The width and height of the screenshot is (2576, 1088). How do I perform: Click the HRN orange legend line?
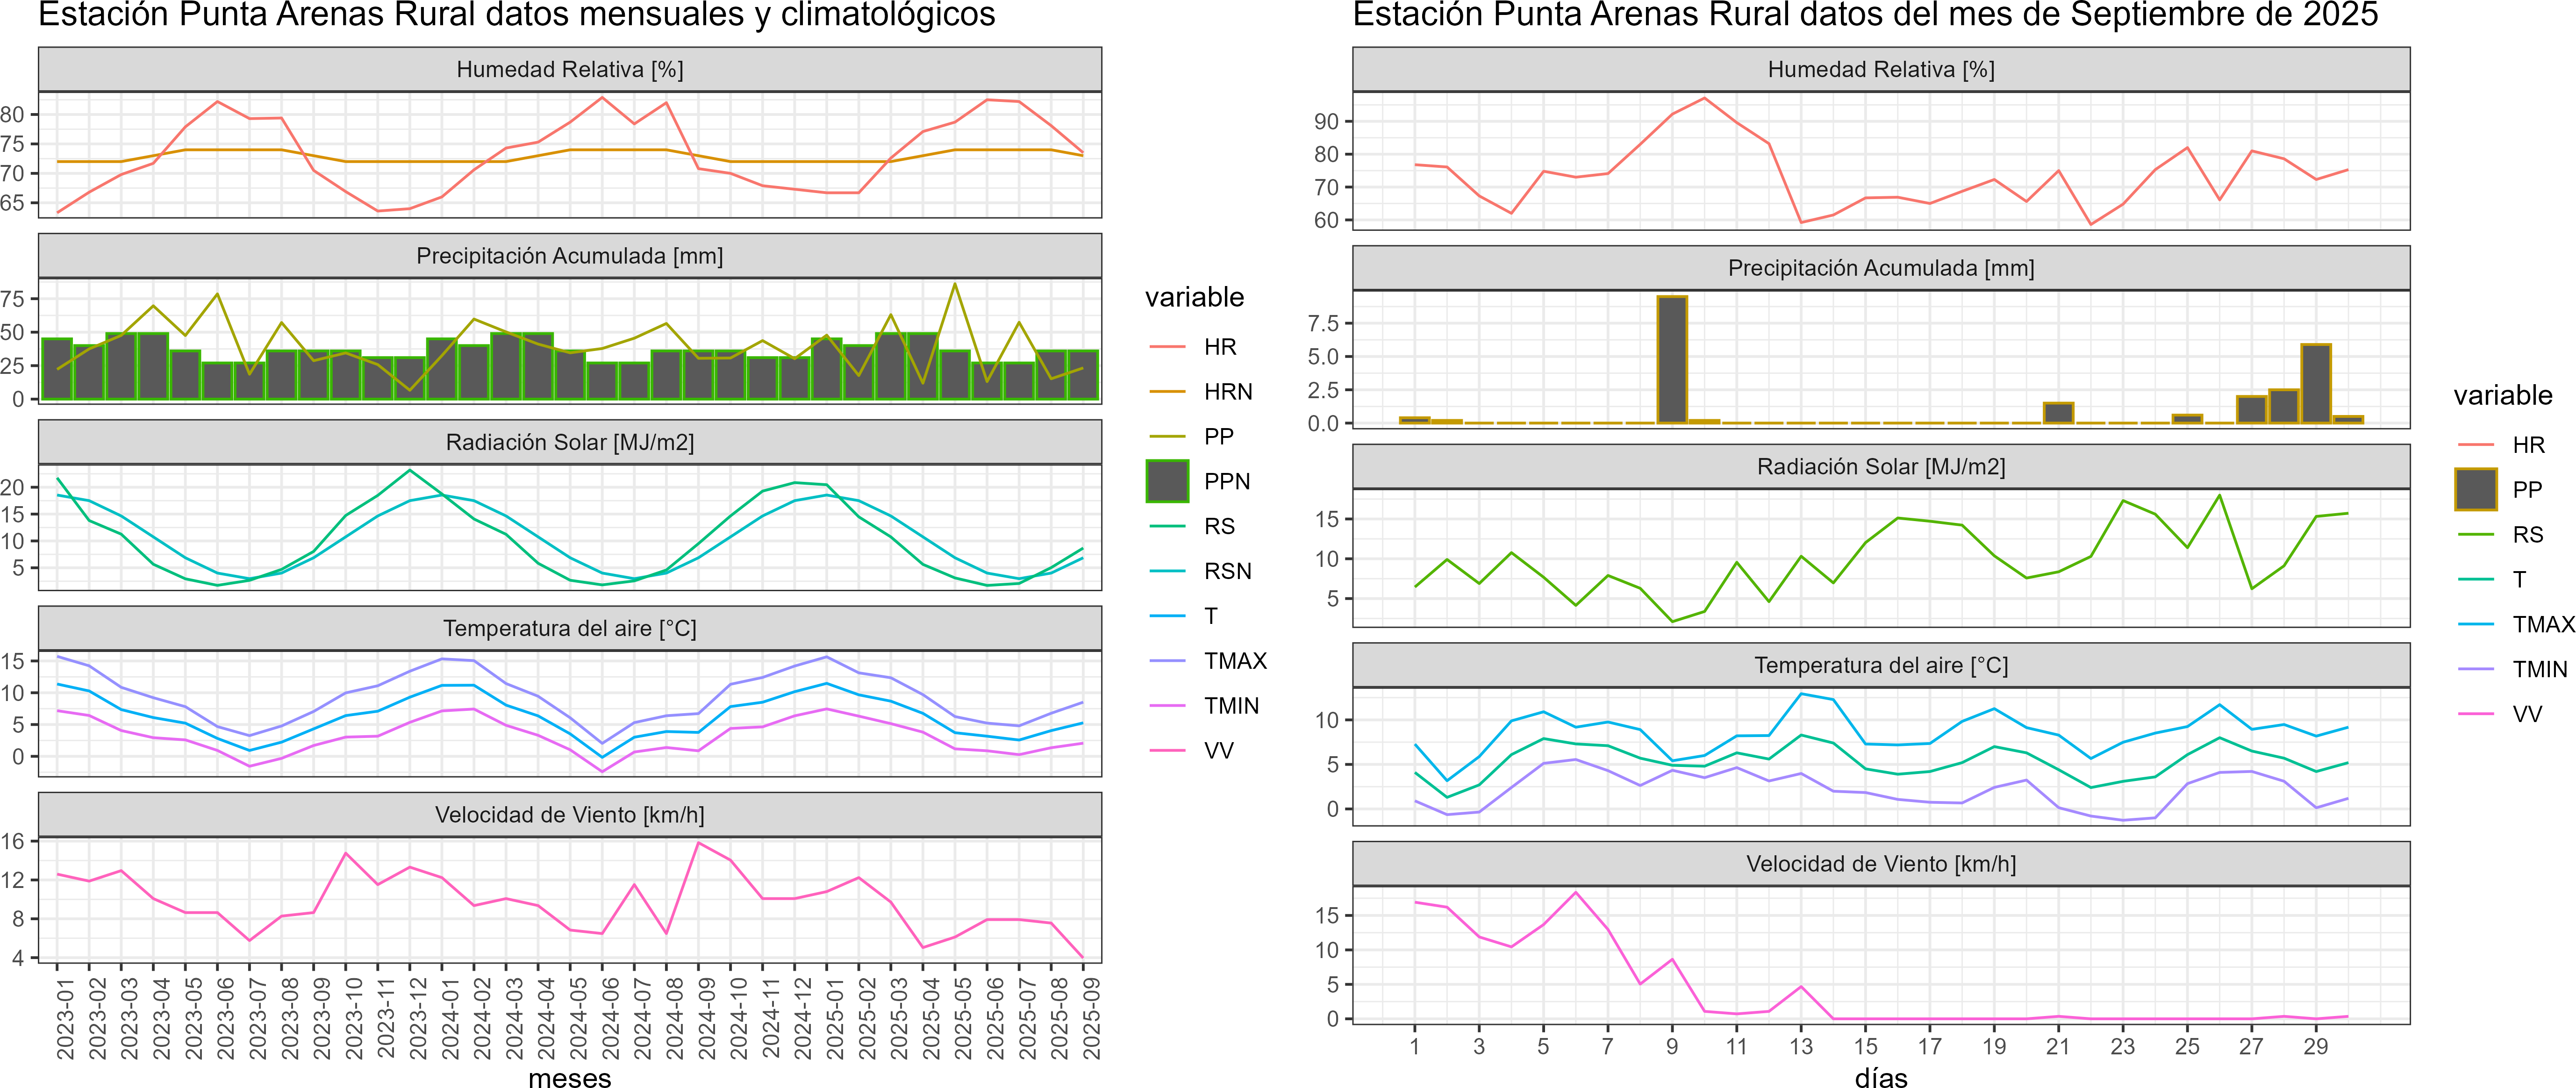[x=1167, y=392]
